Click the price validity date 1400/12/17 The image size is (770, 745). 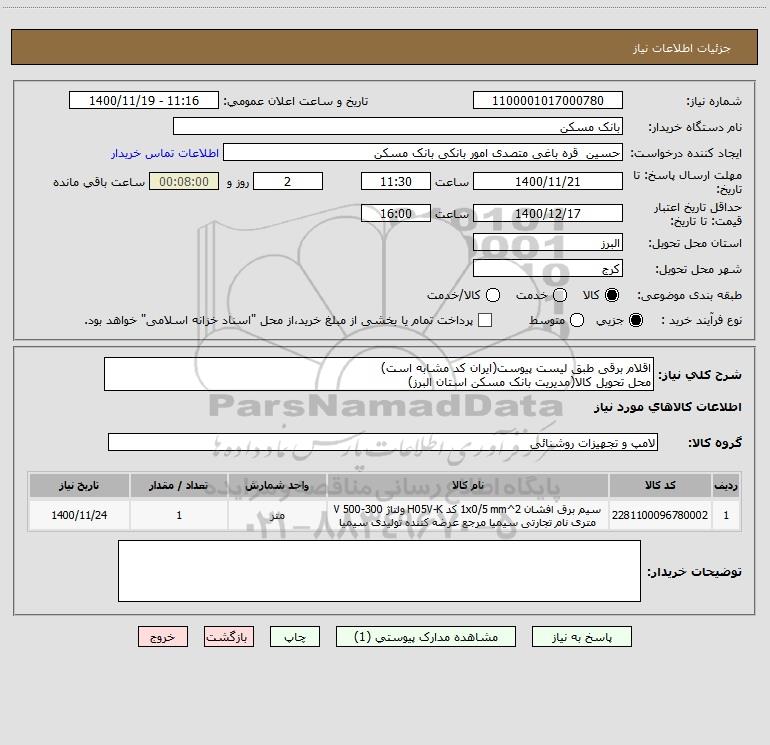(x=548, y=213)
